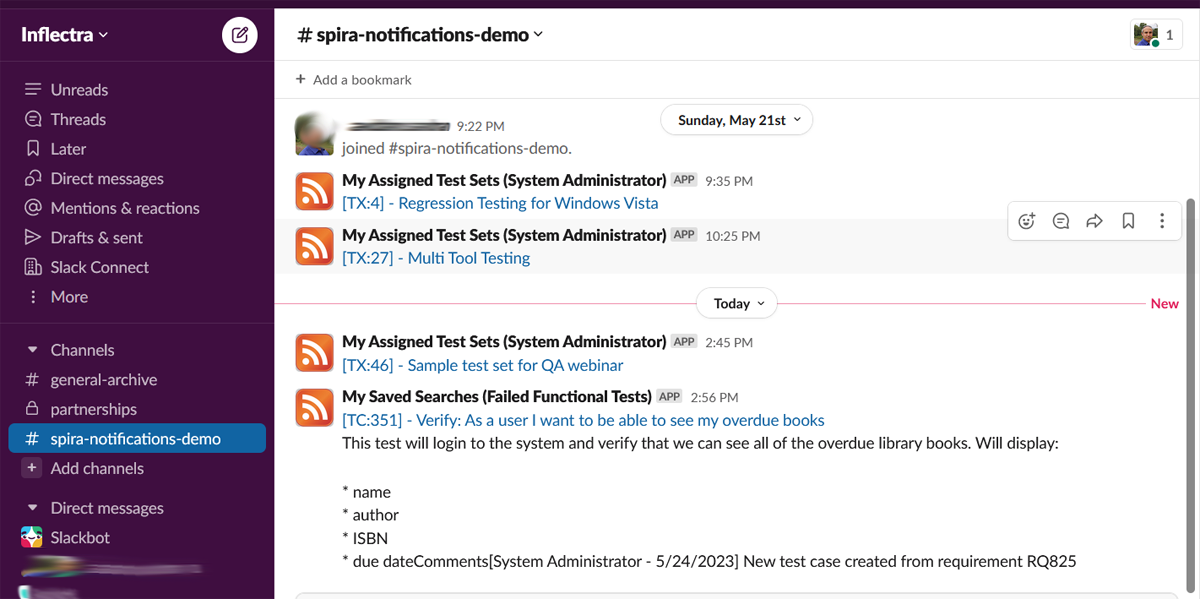Viewport: 1200px width, 599px height.
Task: Click RSS icon beside TX:46 message
Action: 314,353
